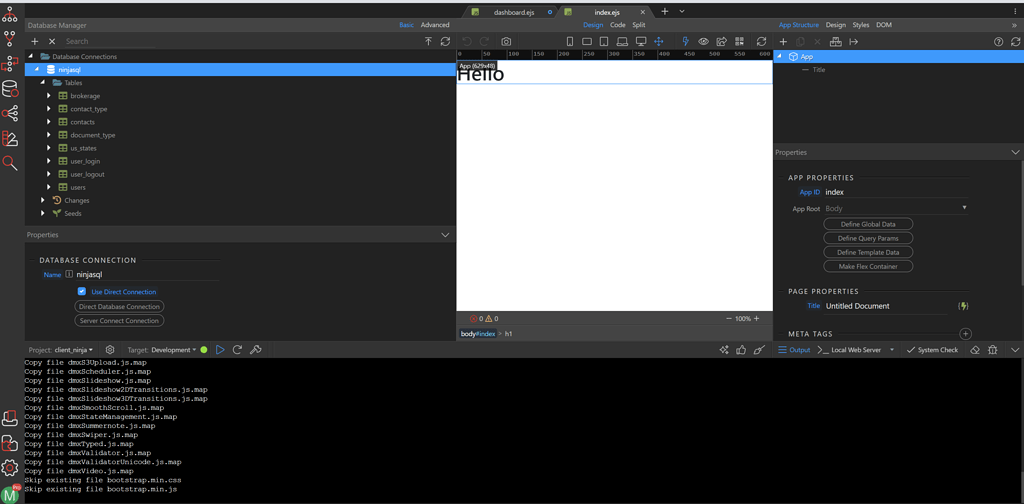Uncheck the Use Direct Connection checkbox
Viewport: 1024px width, 504px height.
pos(82,292)
